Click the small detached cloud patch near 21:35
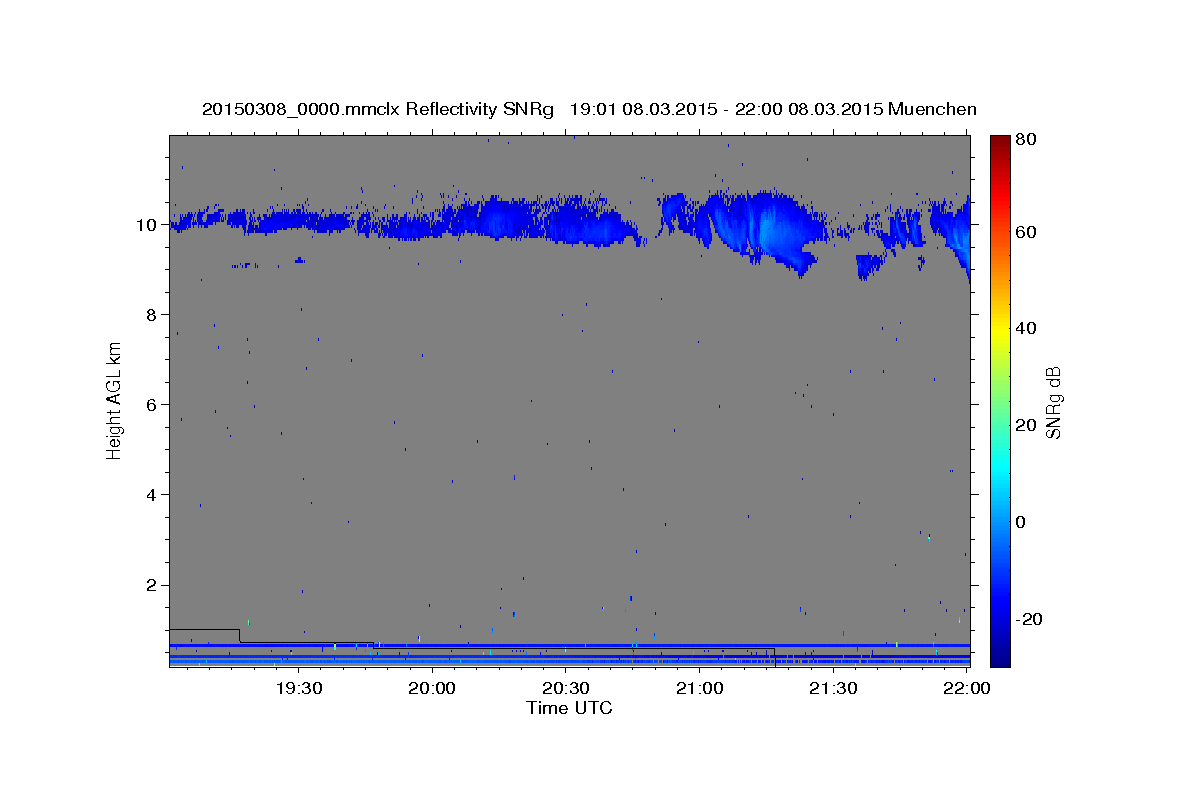Screen dimensions: 1200x800 pyautogui.click(x=869, y=266)
